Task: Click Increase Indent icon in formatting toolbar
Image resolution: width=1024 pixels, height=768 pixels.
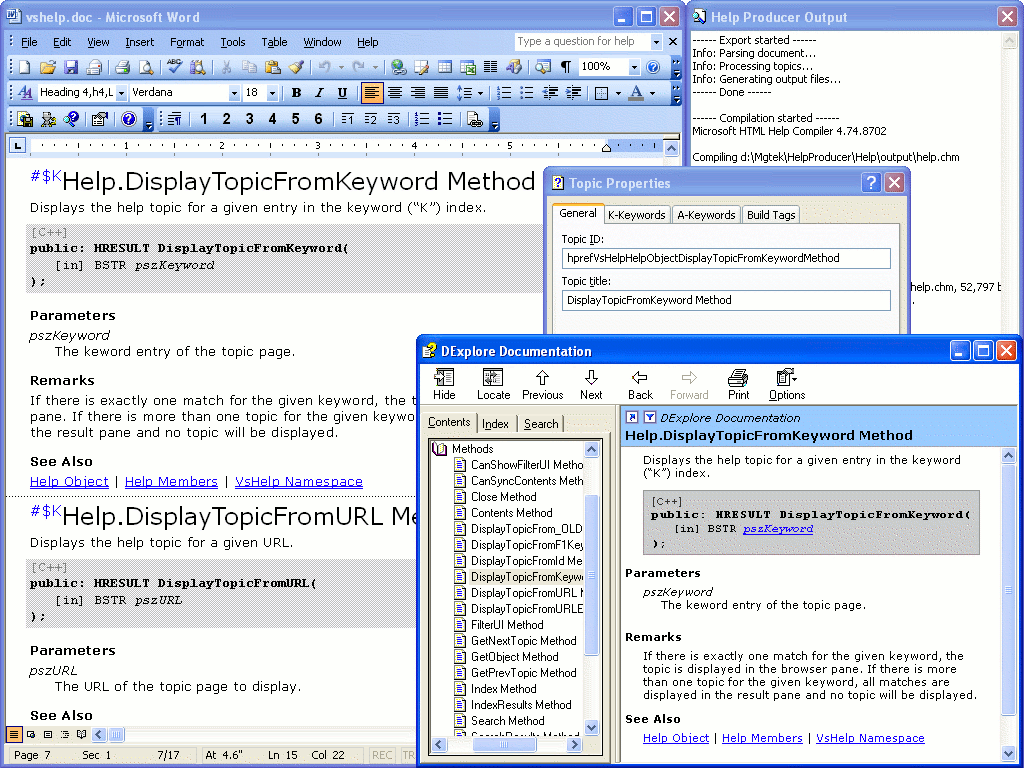Action: pos(573,93)
